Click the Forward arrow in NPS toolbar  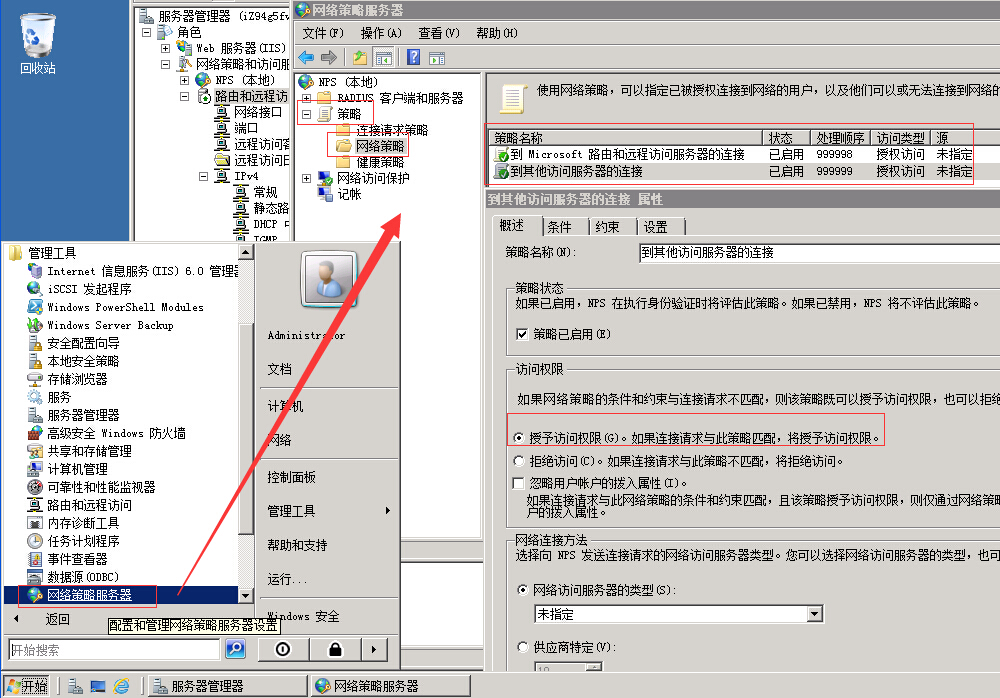point(328,58)
